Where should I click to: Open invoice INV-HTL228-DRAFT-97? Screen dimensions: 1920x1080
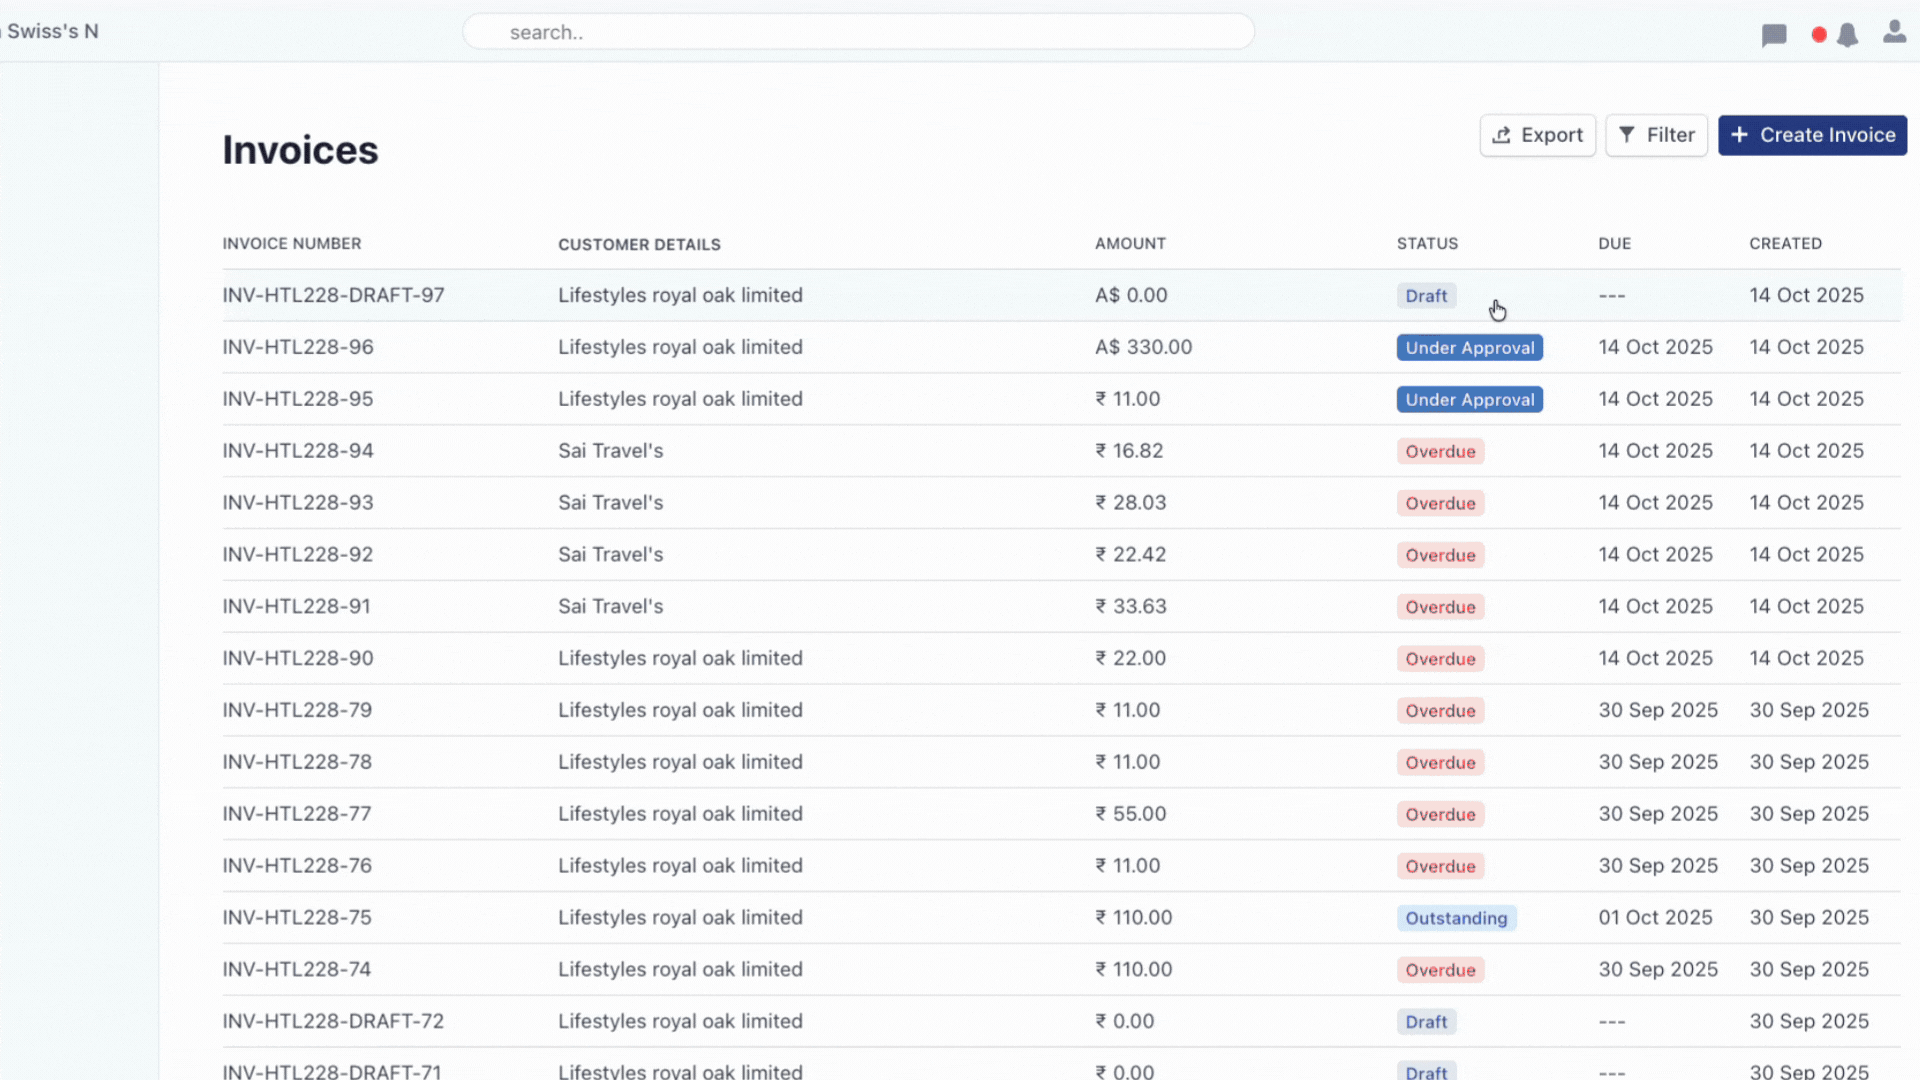click(x=333, y=295)
